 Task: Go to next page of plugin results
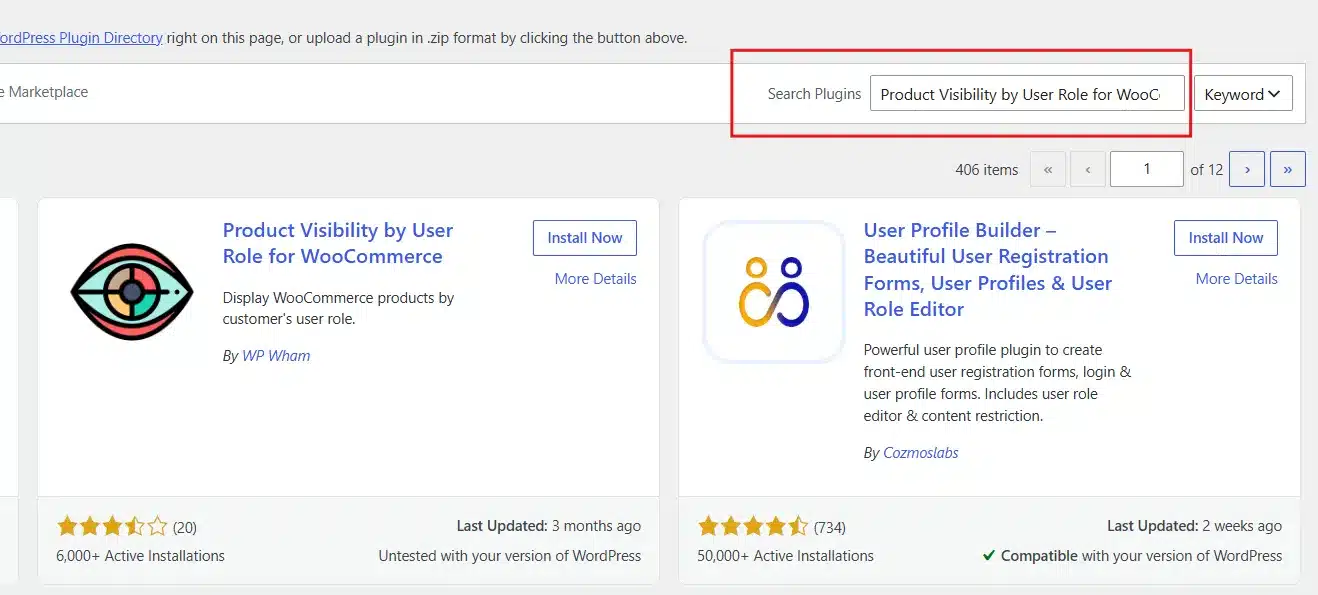point(1247,169)
